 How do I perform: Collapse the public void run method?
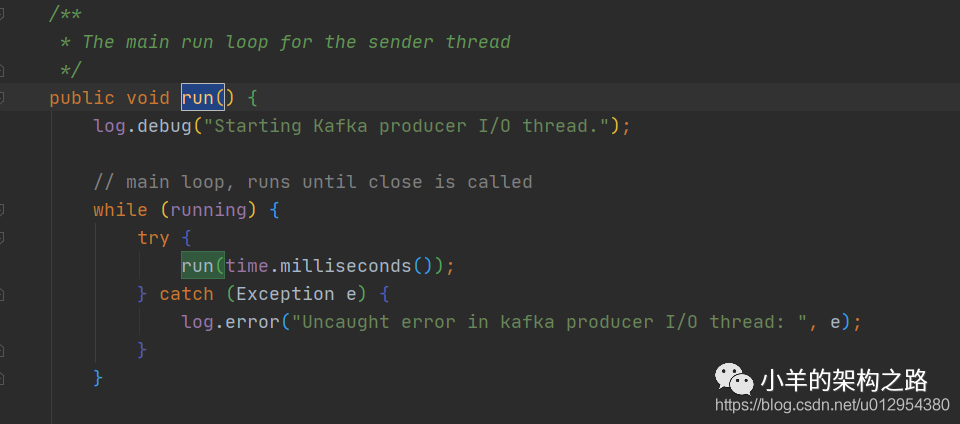(x=2, y=98)
